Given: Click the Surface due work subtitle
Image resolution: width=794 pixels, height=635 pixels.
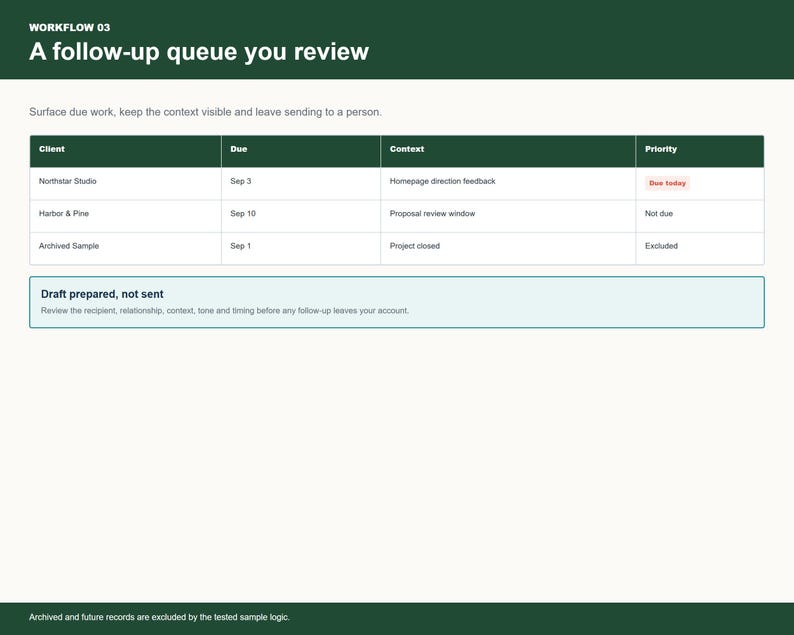Looking at the screenshot, I should [x=205, y=112].
